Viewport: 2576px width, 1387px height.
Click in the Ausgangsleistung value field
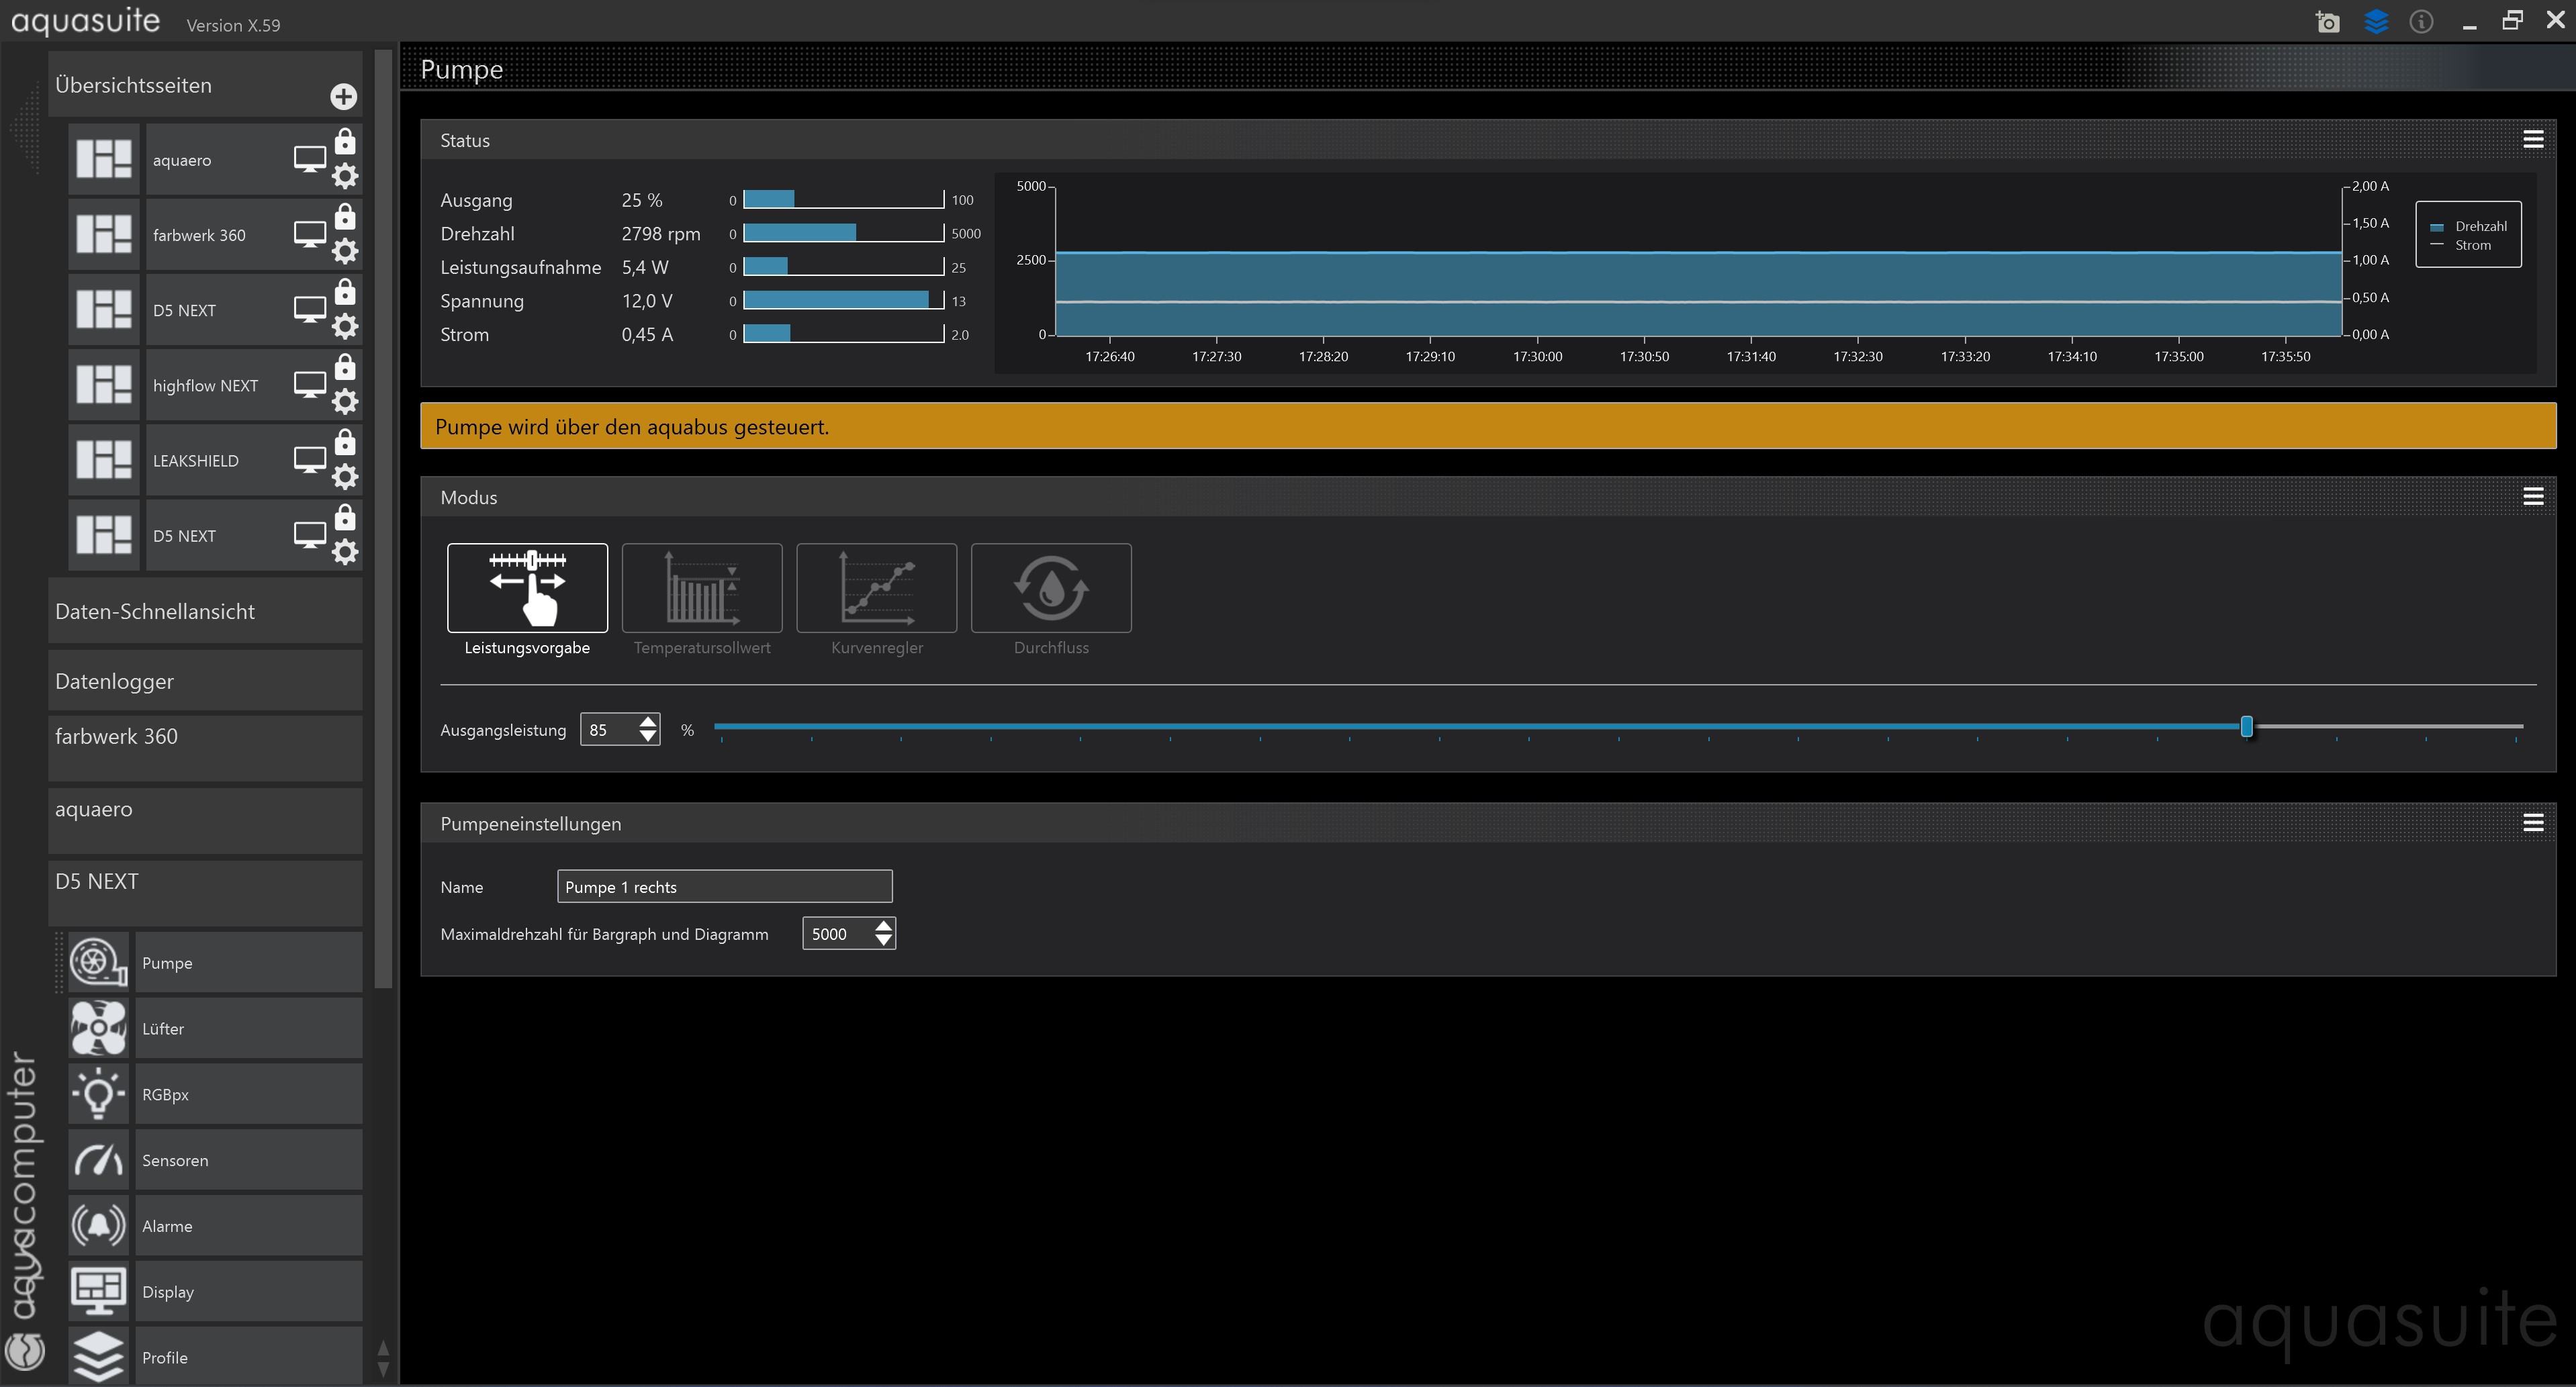(608, 730)
